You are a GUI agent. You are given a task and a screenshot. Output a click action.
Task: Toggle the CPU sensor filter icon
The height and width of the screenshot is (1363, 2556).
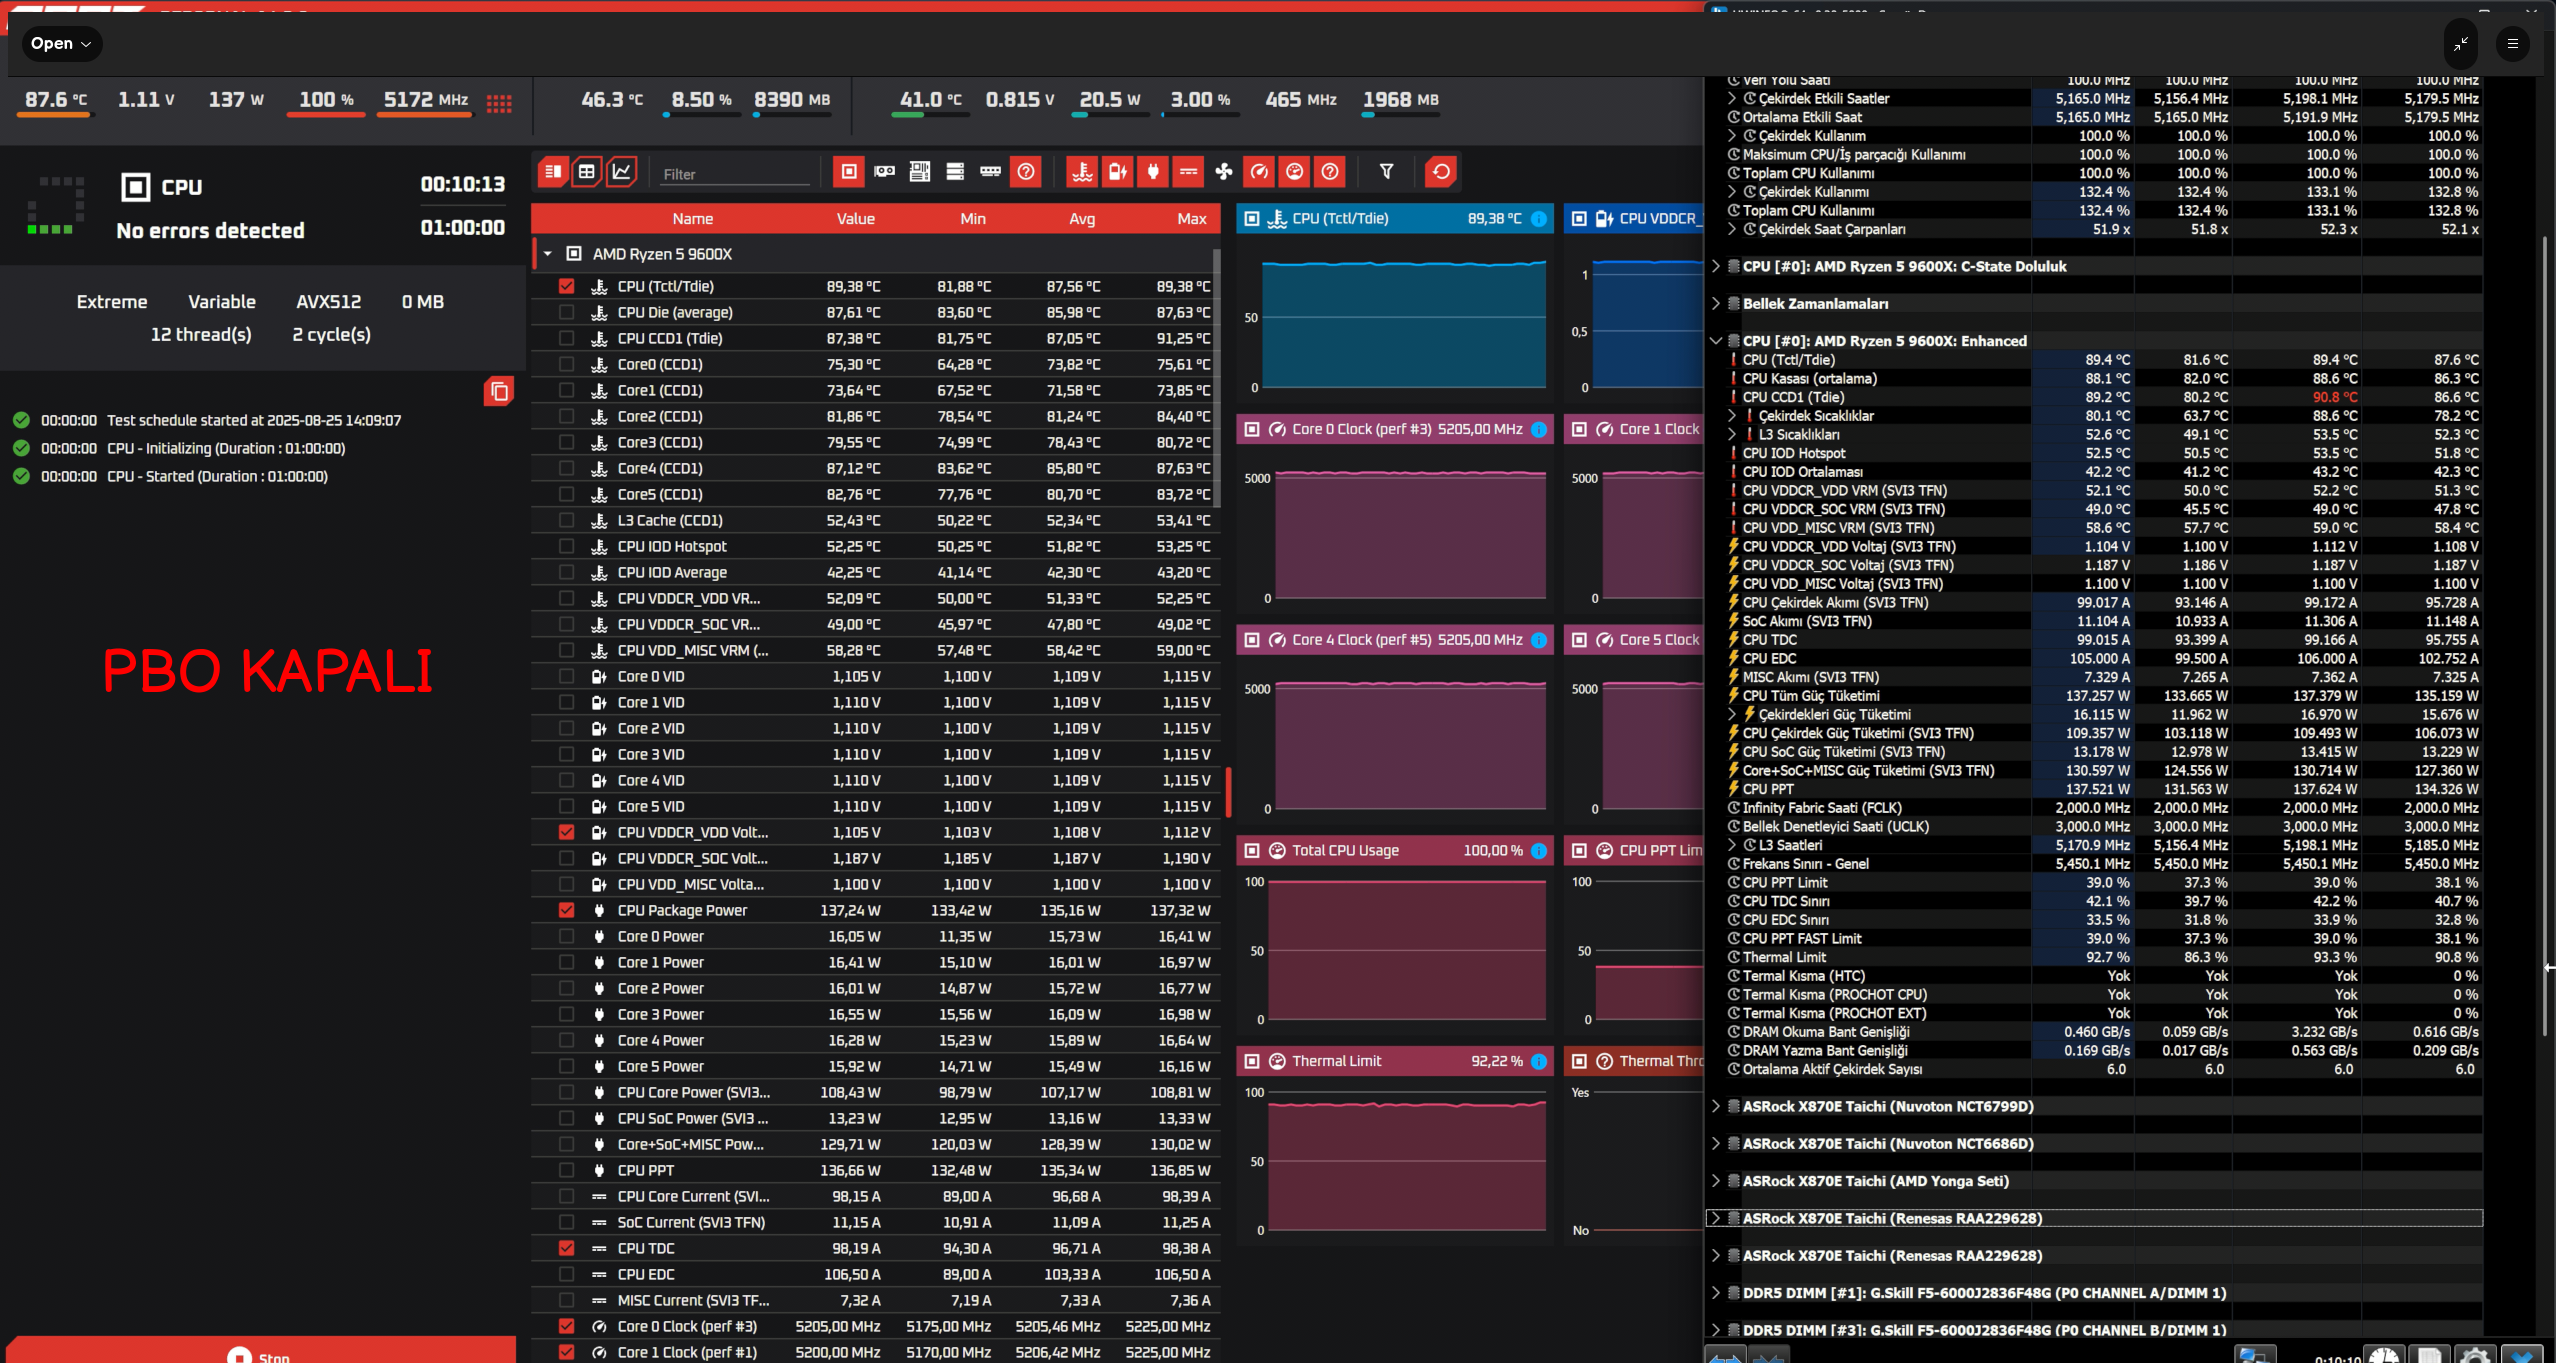point(849,172)
